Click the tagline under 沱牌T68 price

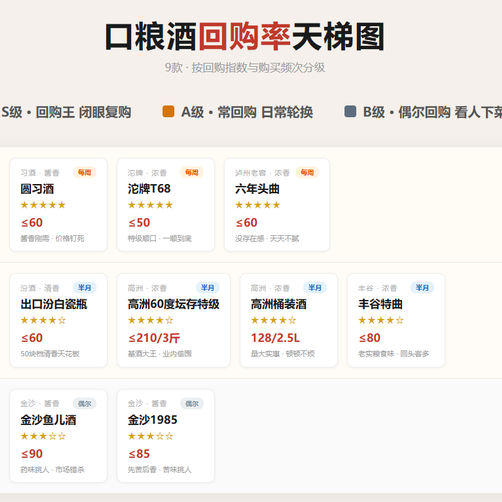tap(160, 239)
